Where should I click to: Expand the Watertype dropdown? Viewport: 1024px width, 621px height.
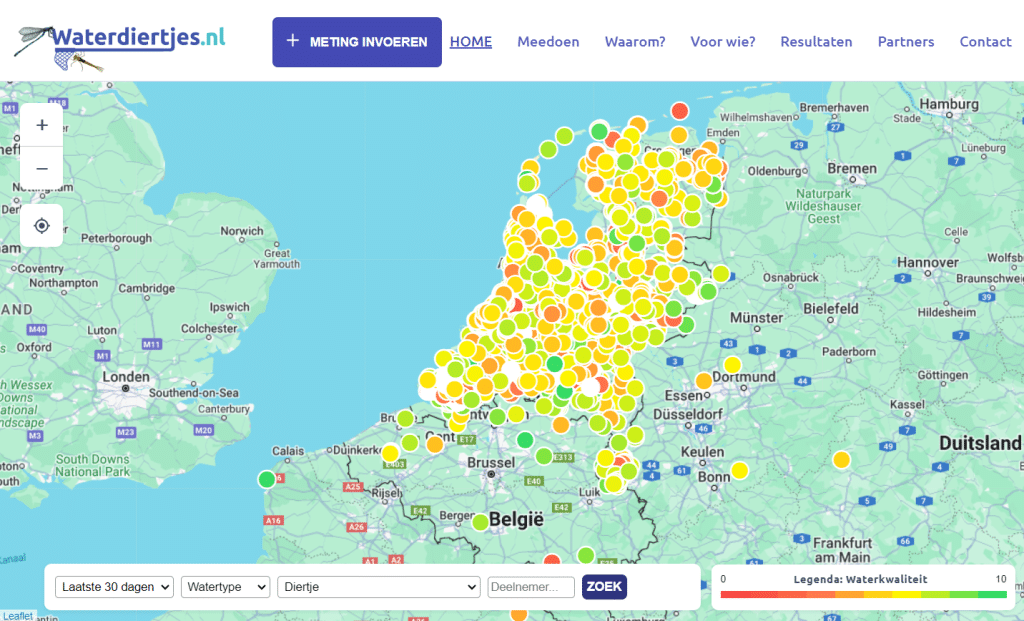[225, 587]
